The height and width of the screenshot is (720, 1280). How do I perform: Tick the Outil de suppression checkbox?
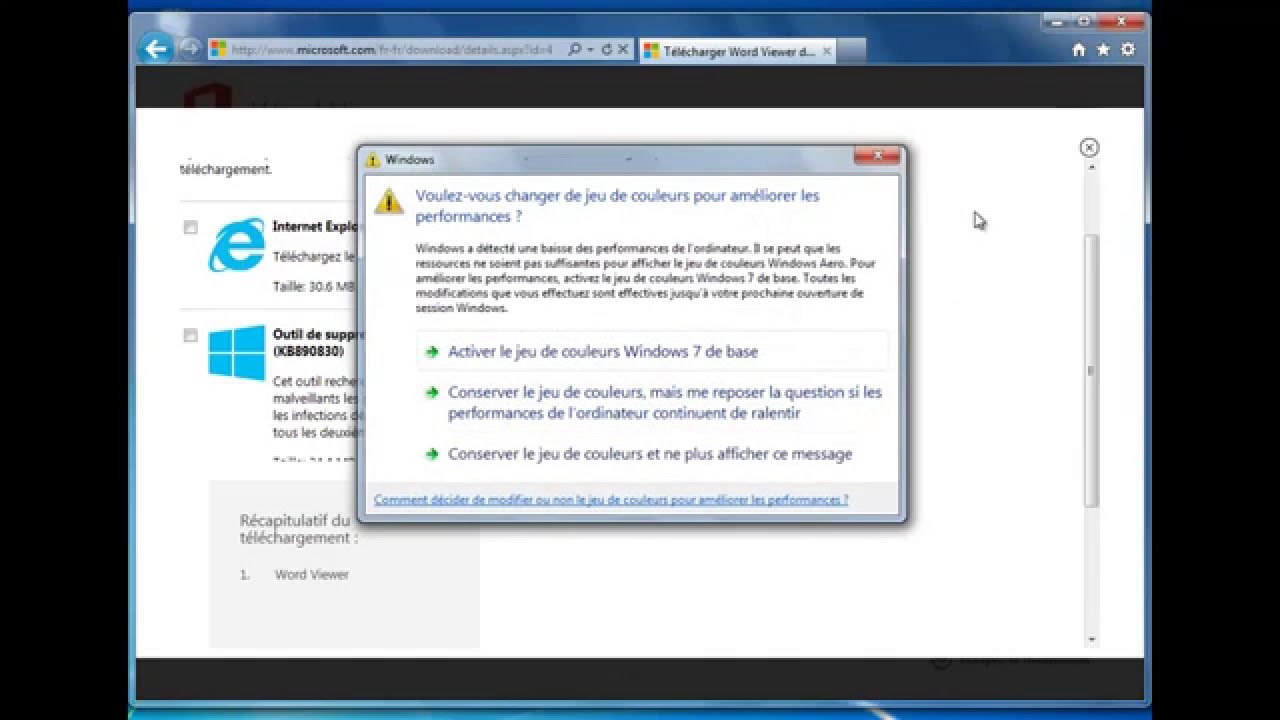(x=190, y=335)
